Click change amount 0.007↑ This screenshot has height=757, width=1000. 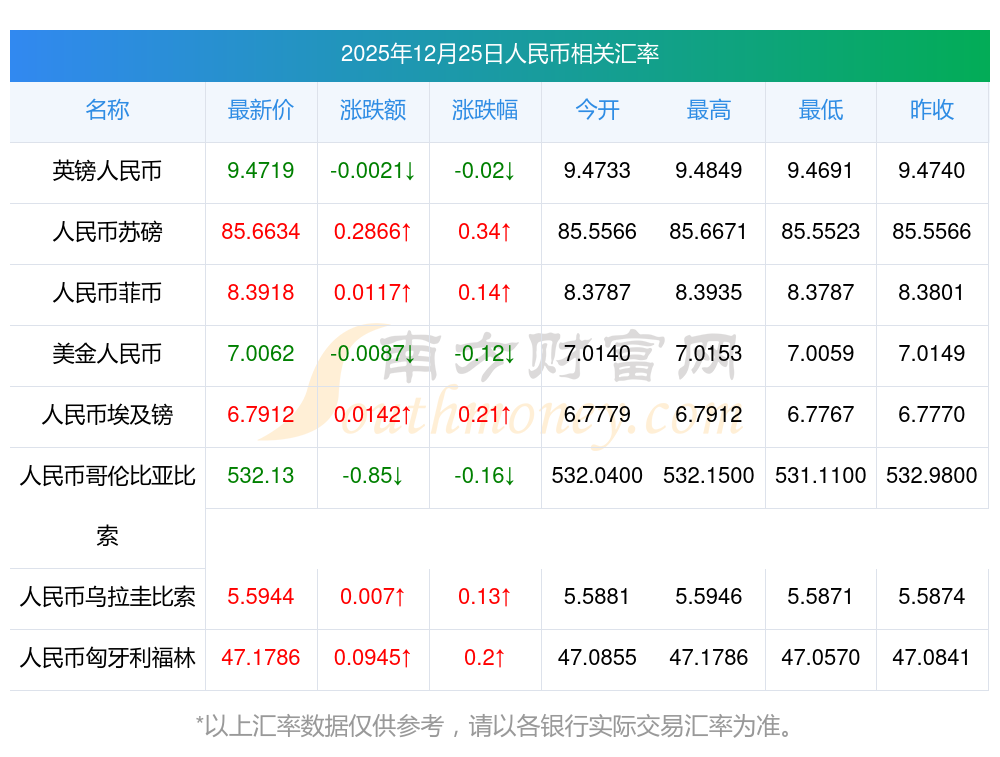(x=373, y=597)
